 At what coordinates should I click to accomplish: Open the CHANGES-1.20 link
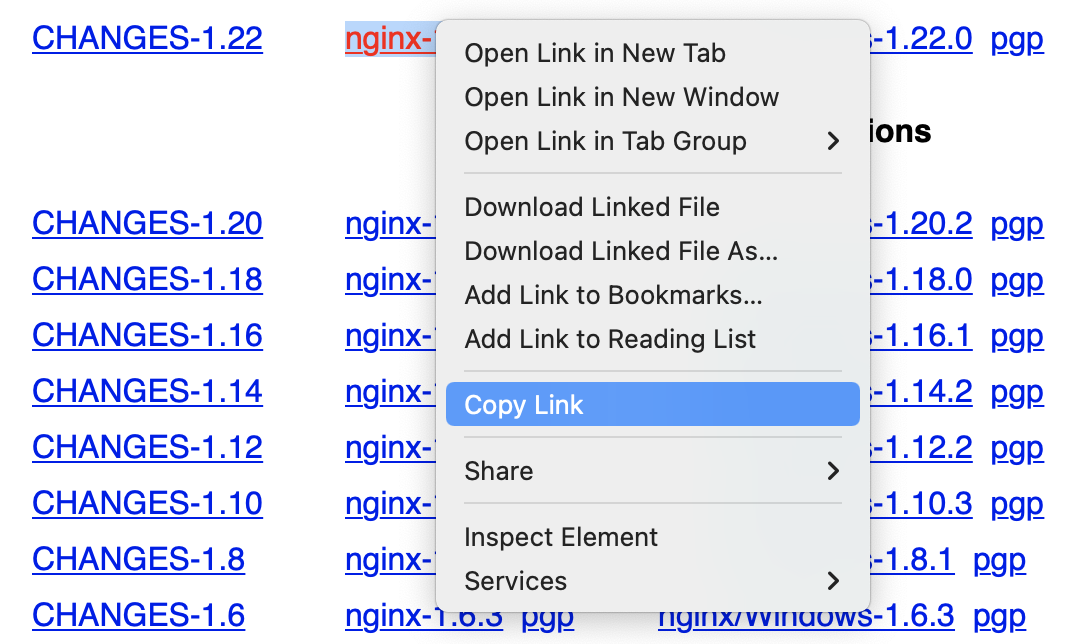click(x=147, y=223)
